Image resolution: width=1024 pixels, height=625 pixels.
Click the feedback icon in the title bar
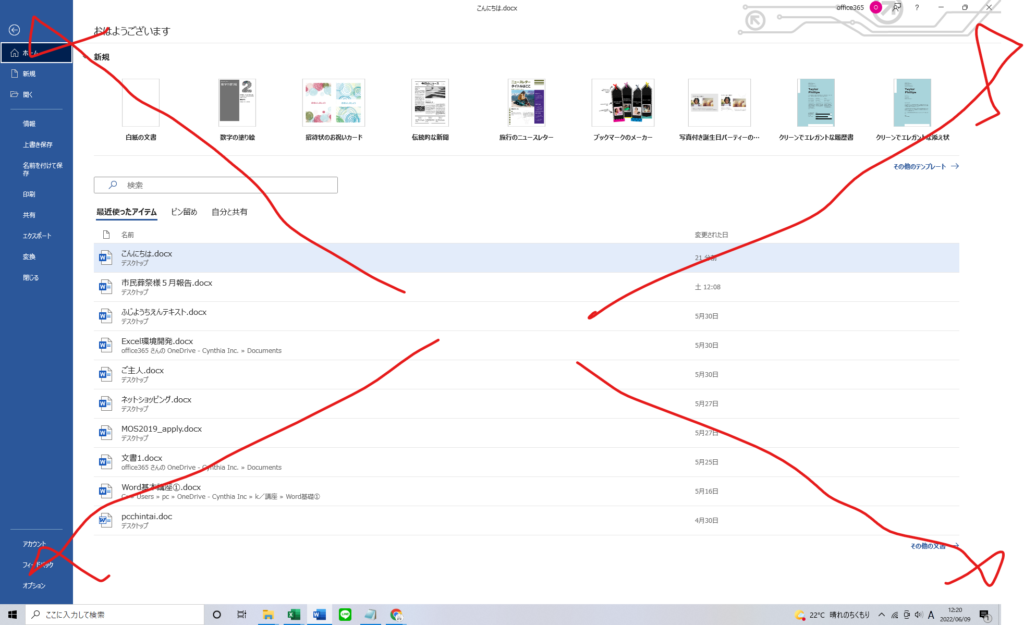(x=897, y=8)
